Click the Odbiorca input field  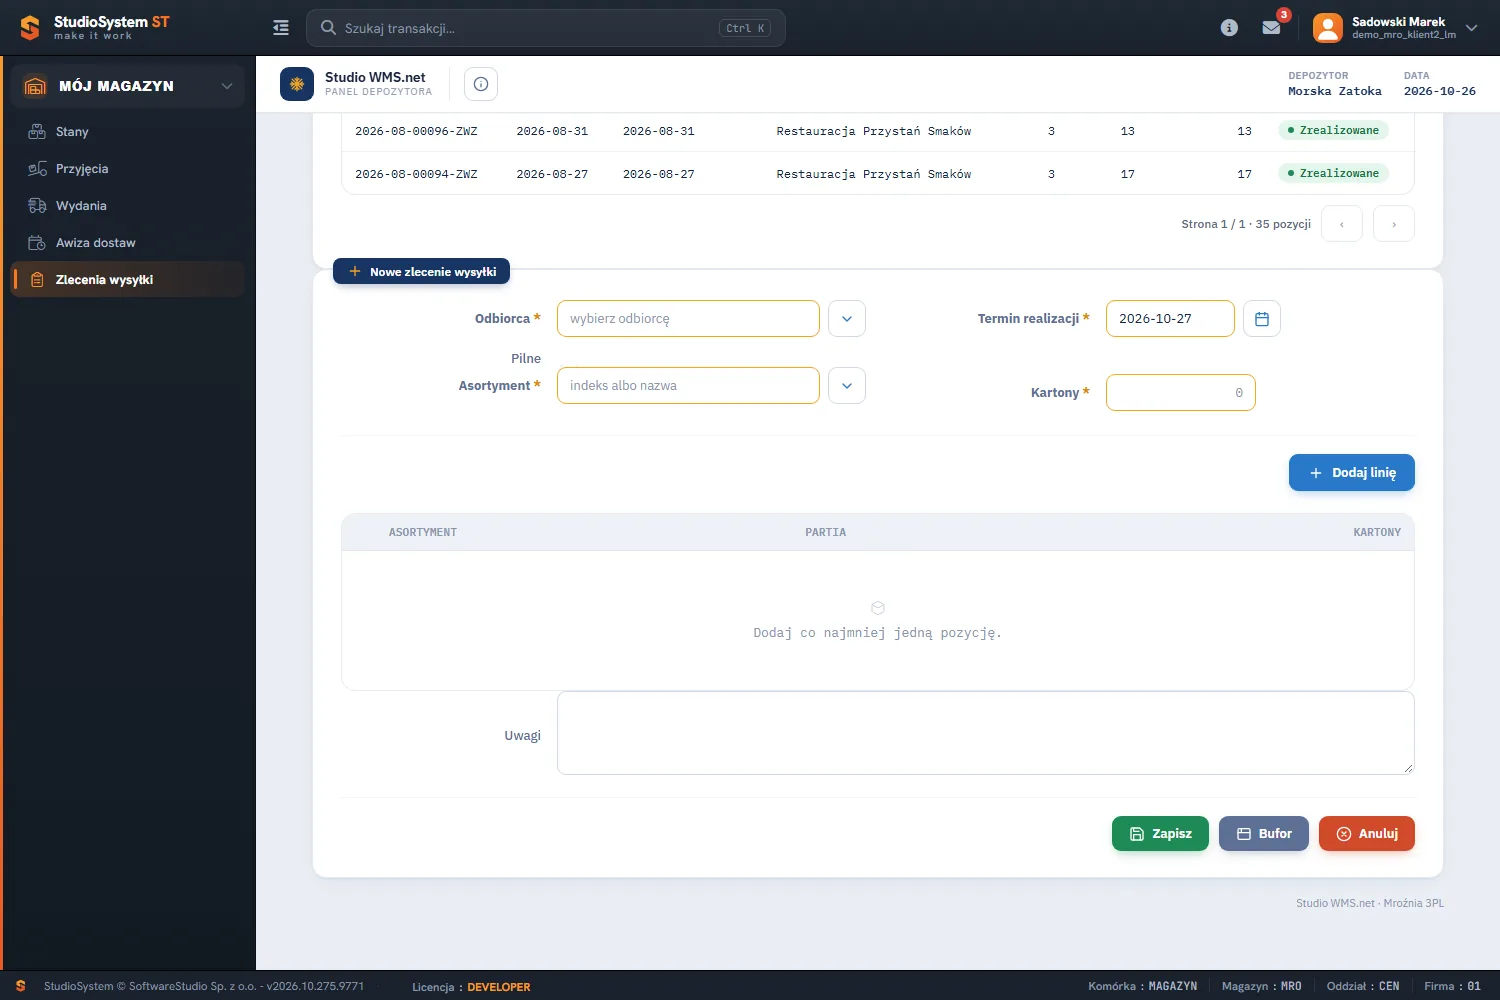point(688,319)
